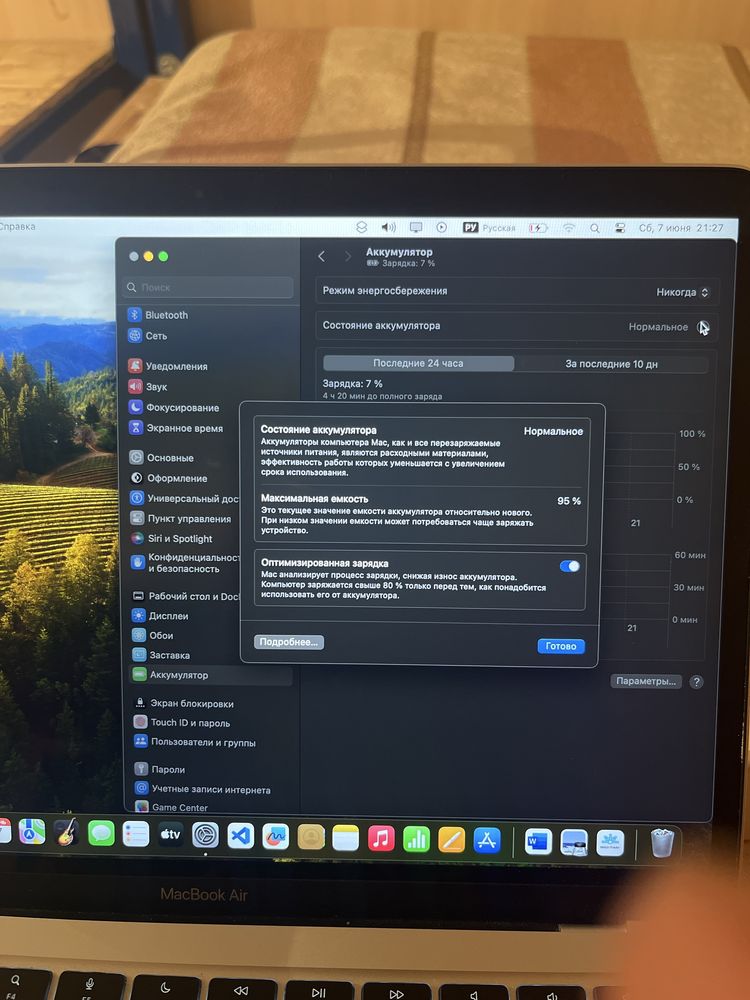The image size is (750, 1000).
Task: Open Siri и Spotlight settings
Action: point(172,538)
